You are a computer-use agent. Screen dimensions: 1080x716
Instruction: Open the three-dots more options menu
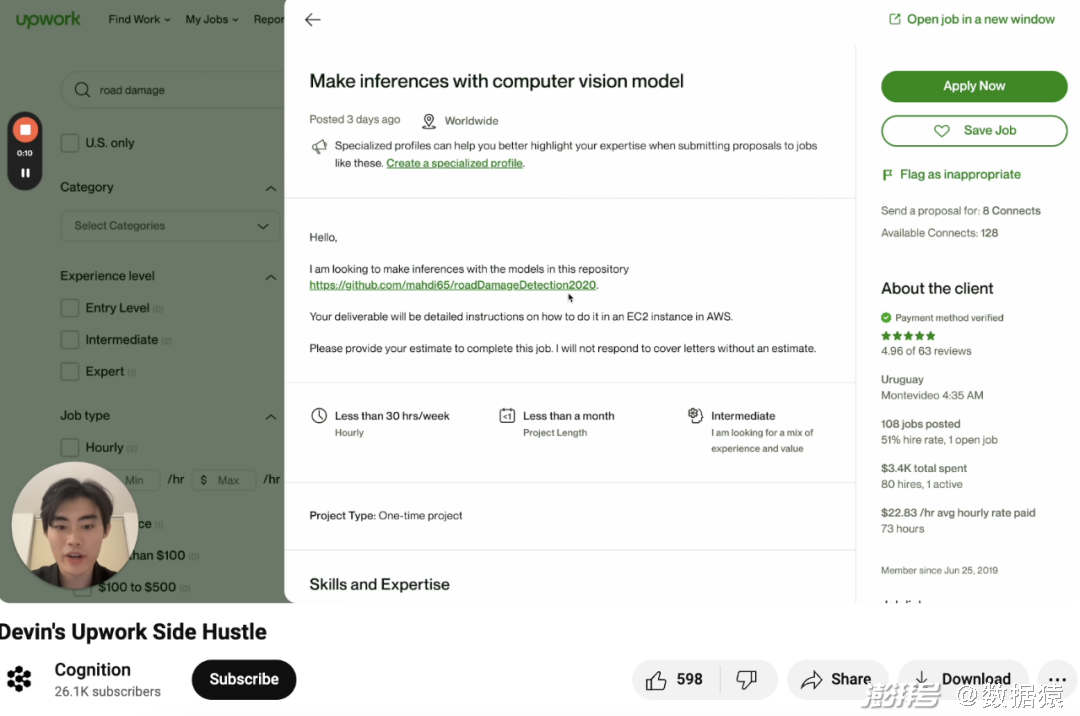[1057, 680]
